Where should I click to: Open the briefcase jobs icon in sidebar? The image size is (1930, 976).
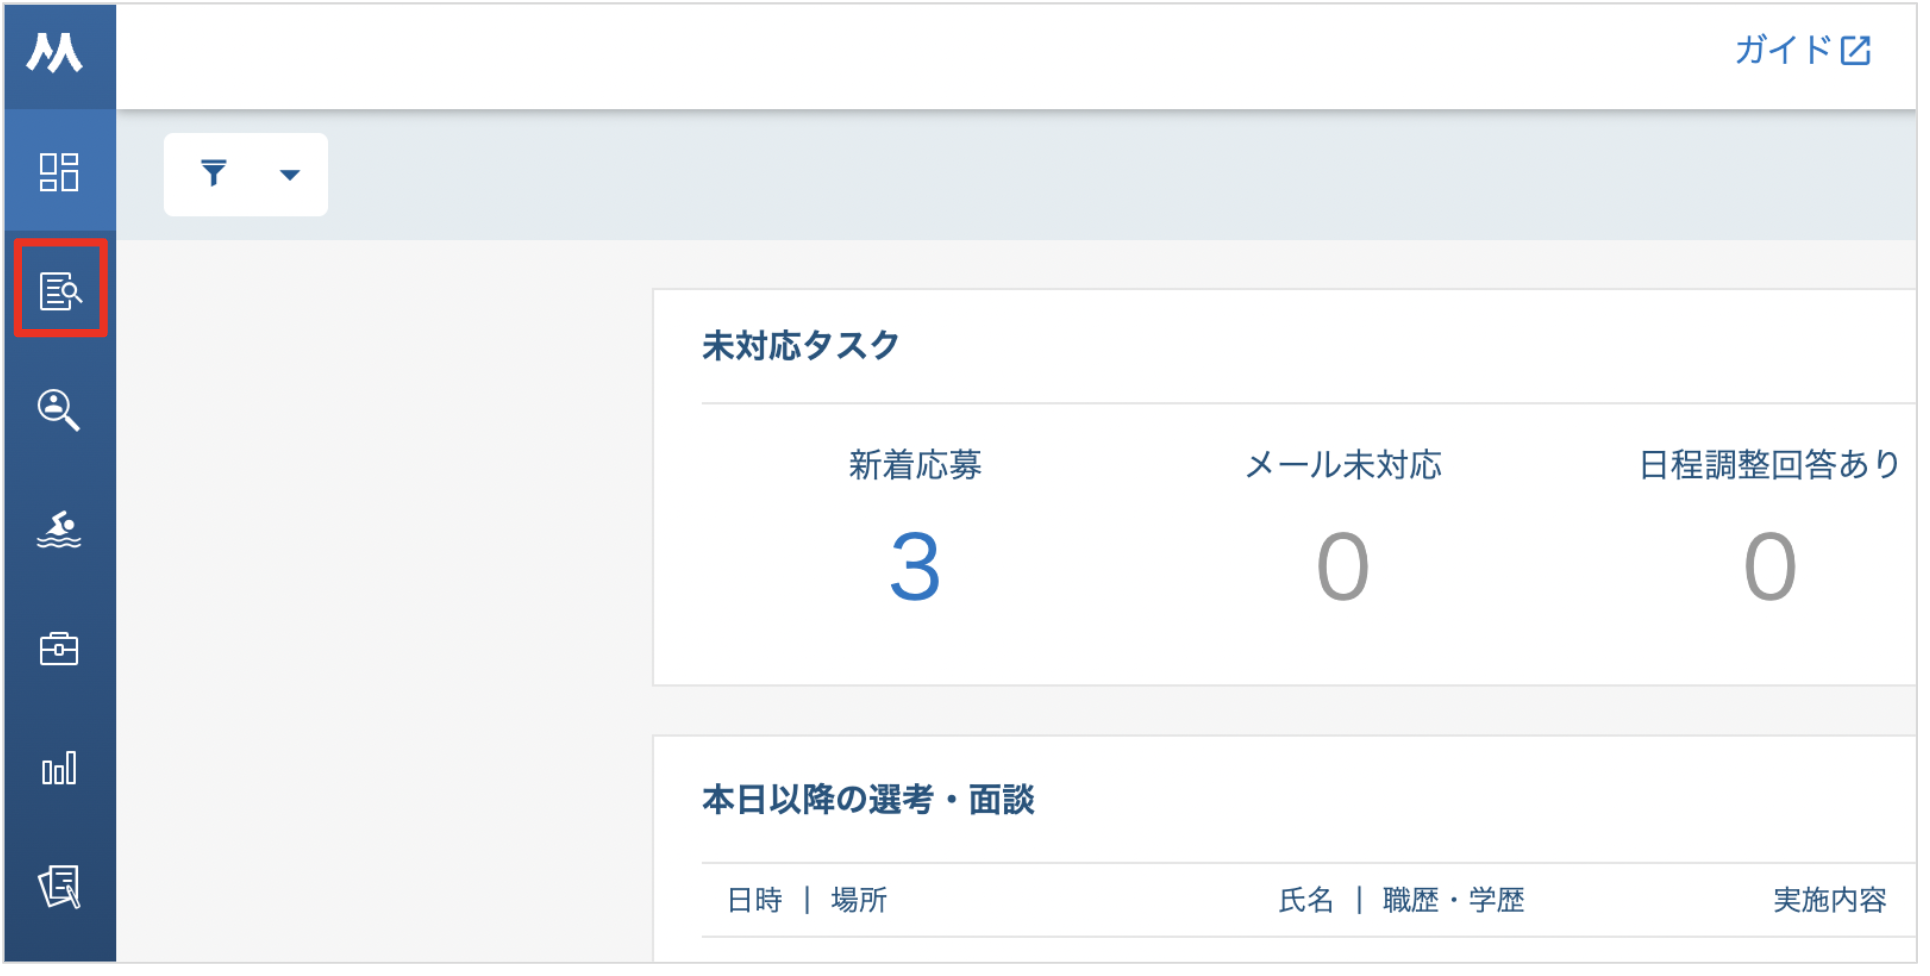pos(59,649)
